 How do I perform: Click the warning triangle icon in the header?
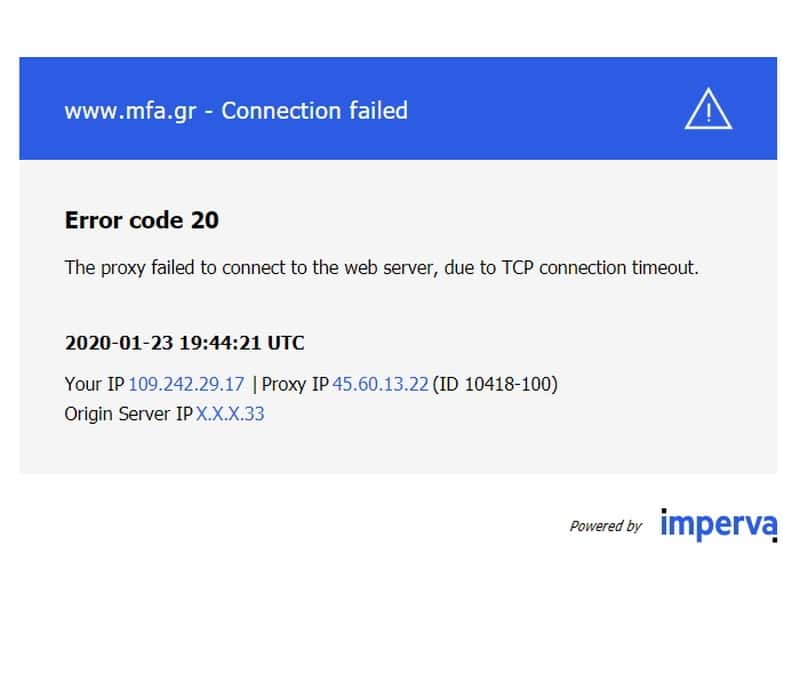click(x=708, y=109)
